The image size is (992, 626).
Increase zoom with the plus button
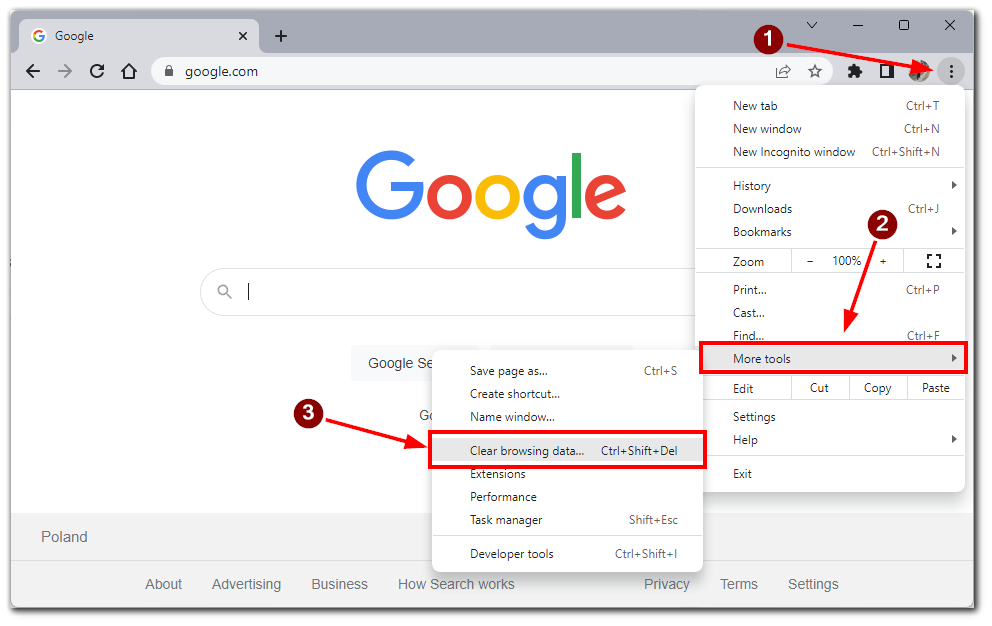point(883,261)
